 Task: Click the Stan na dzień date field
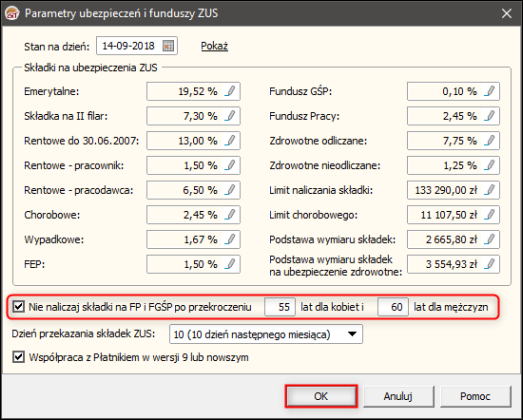coord(137,46)
